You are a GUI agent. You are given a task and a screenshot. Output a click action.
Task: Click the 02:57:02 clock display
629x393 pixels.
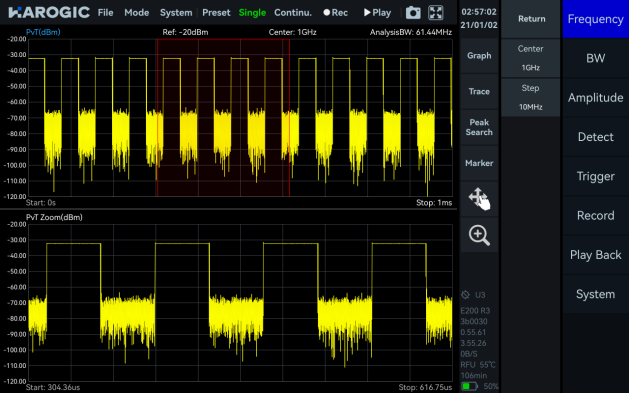479,12
